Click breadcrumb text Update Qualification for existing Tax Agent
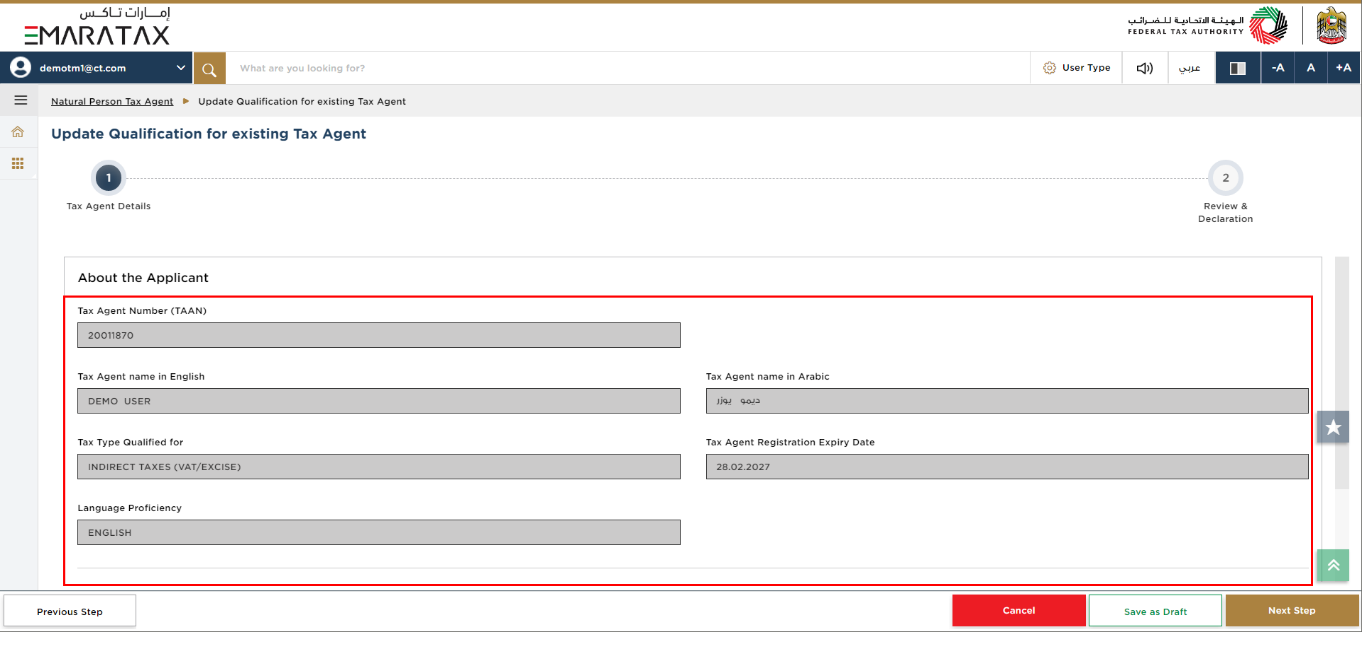The image size is (1362, 648). coord(302,101)
